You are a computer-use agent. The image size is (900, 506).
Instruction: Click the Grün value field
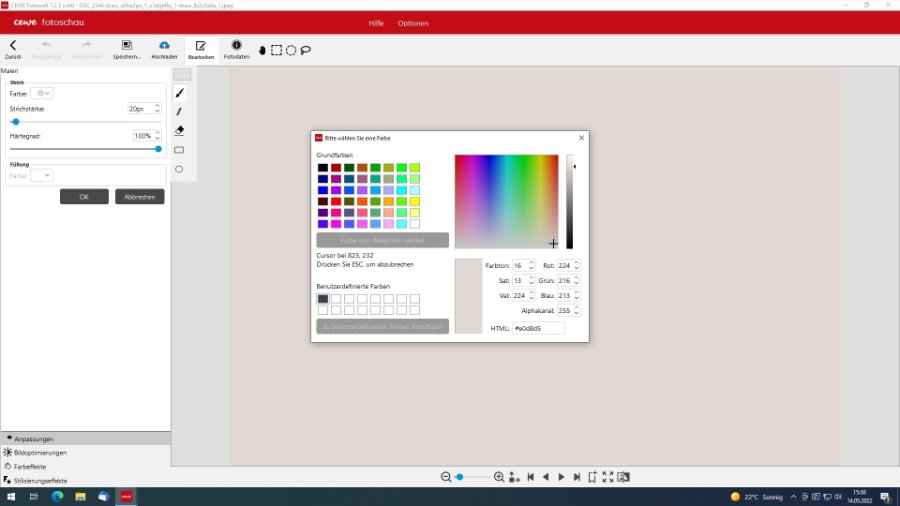pyautogui.click(x=569, y=281)
